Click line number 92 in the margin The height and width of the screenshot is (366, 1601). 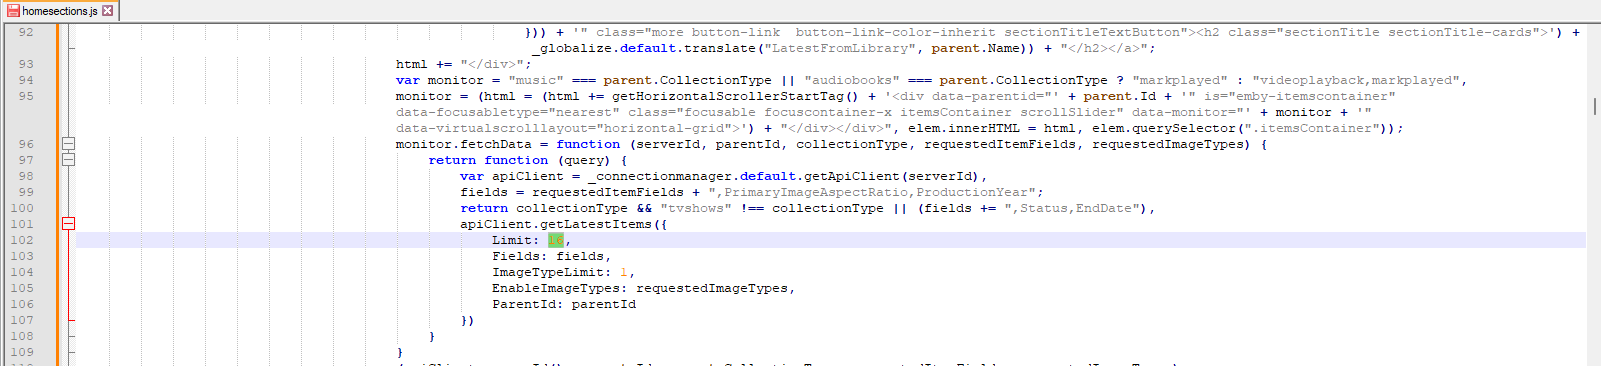coord(26,32)
